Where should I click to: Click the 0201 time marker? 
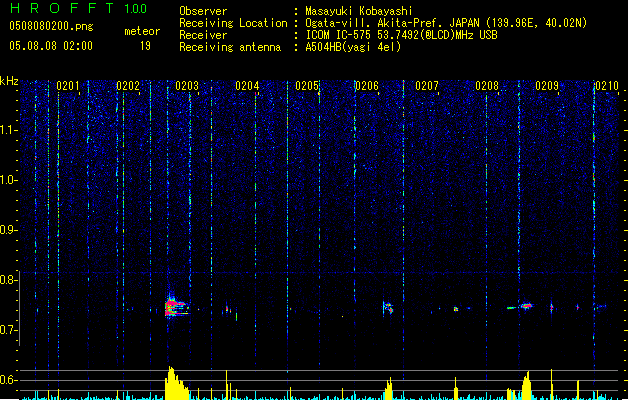pos(67,86)
